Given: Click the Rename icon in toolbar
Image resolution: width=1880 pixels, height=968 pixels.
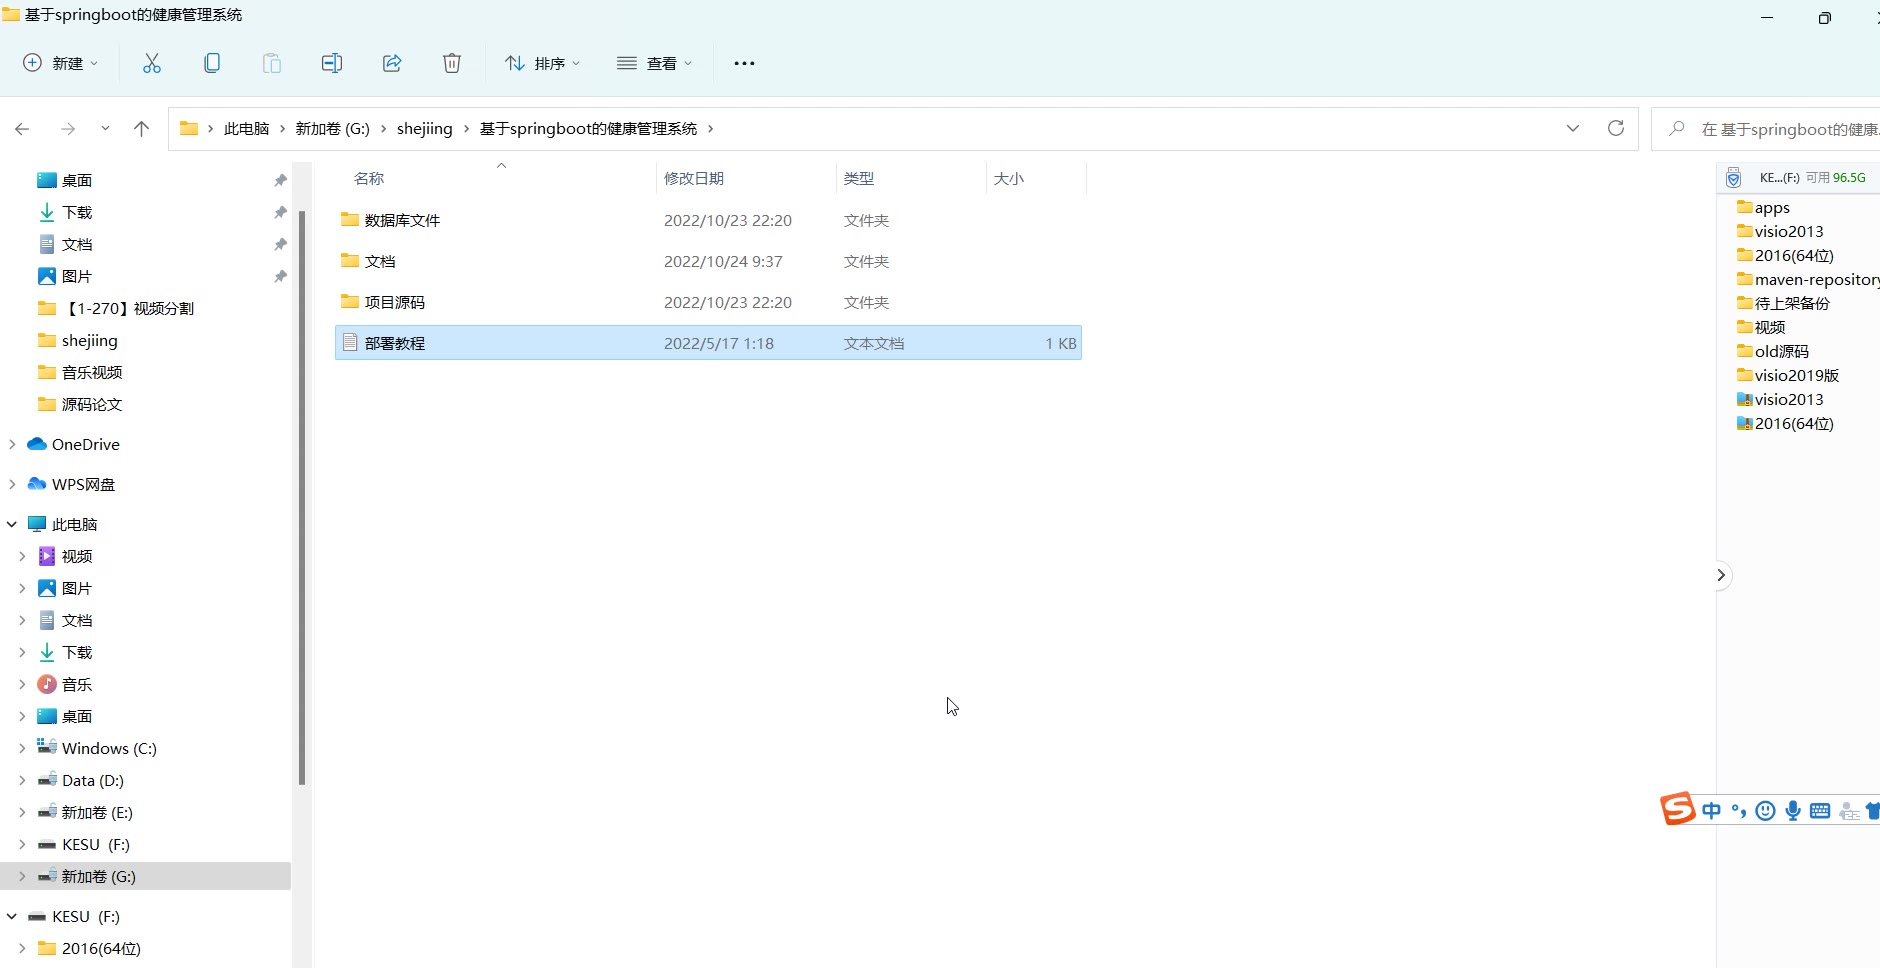Looking at the screenshot, I should [332, 63].
